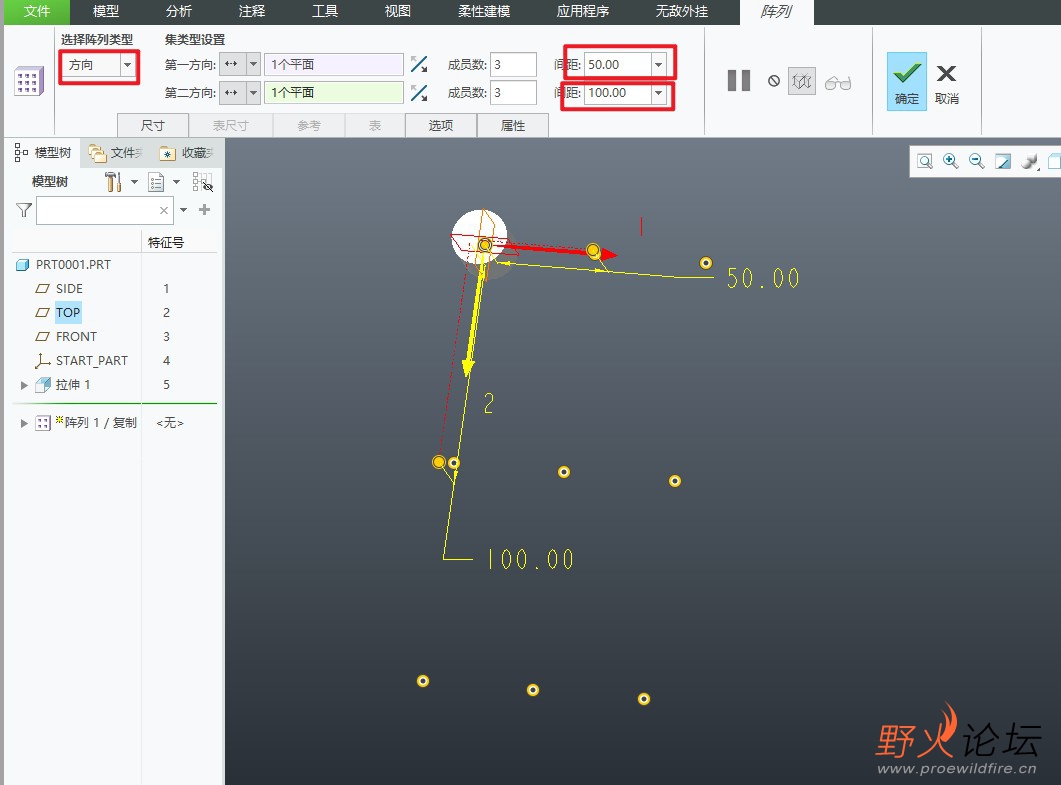This screenshot has width=1061, height=785.
Task: Click the model tree filter funnel icon
Action: (24, 210)
